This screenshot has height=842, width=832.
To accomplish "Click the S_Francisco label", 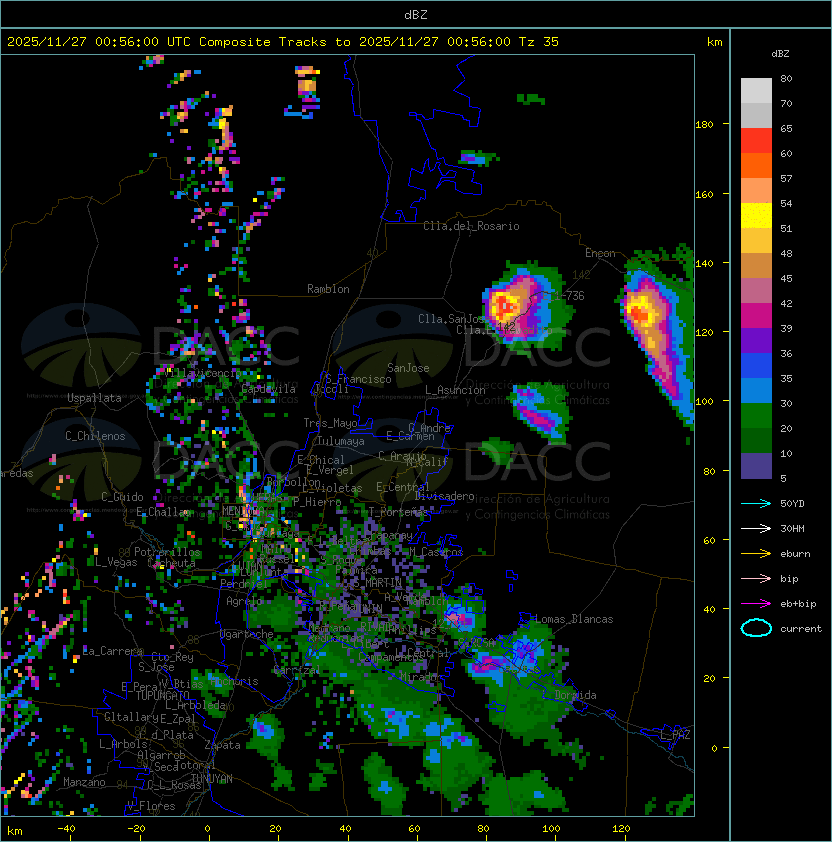I will pos(358,379).
